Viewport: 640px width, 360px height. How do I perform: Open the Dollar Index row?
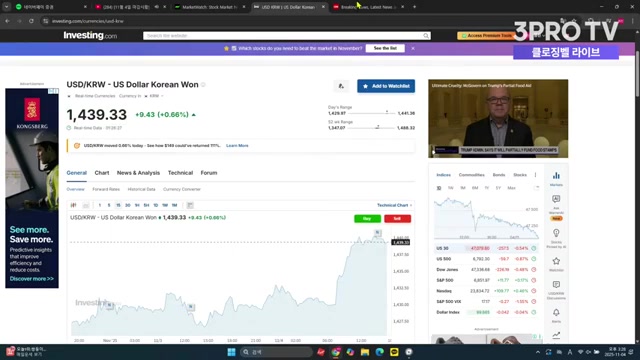tap(486, 312)
